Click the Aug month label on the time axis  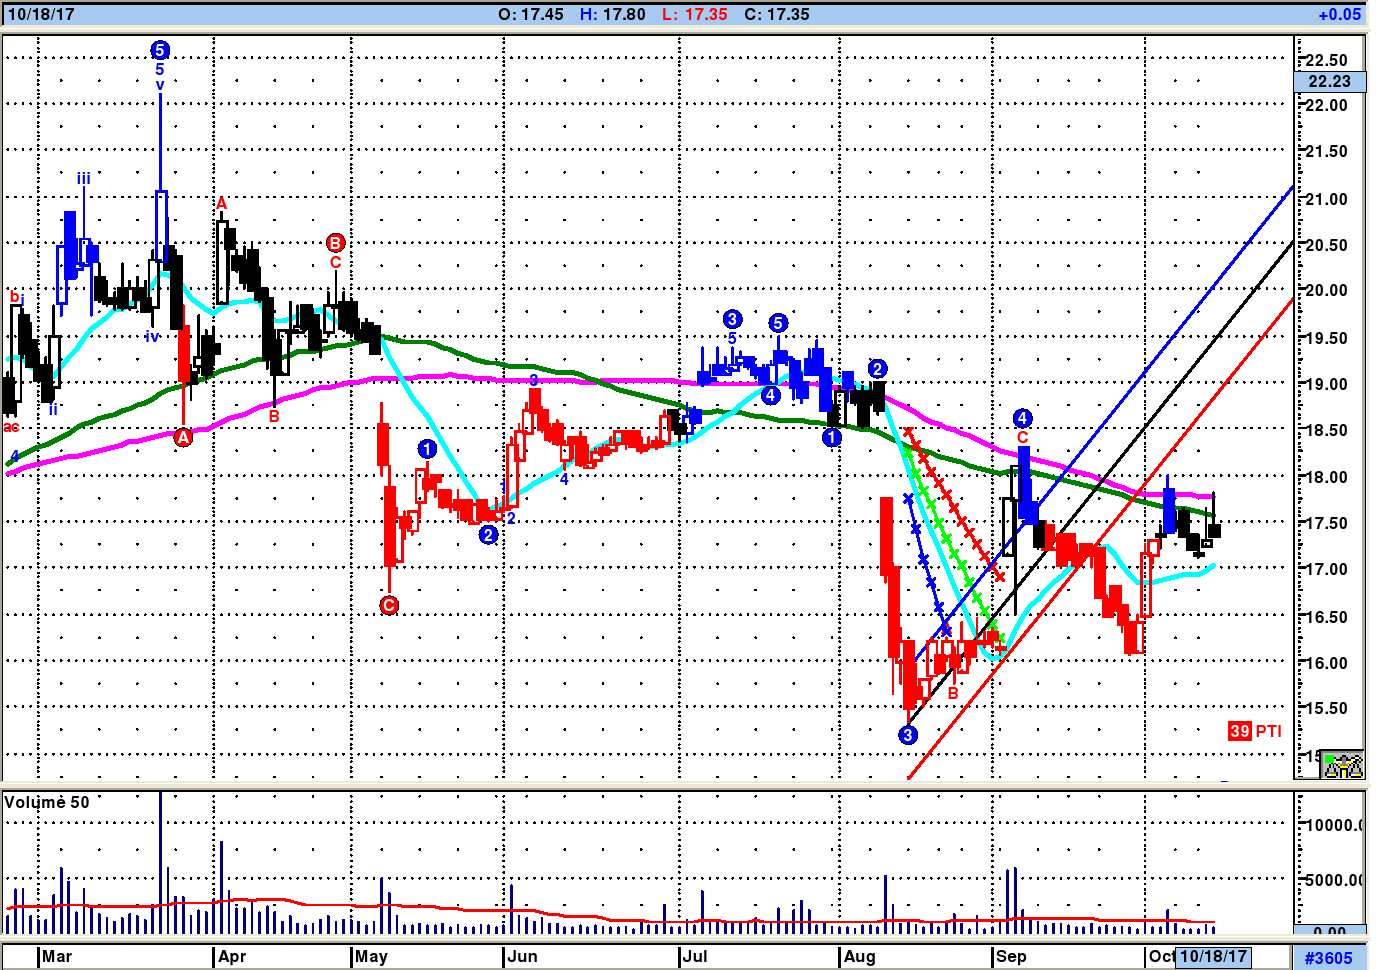[859, 956]
